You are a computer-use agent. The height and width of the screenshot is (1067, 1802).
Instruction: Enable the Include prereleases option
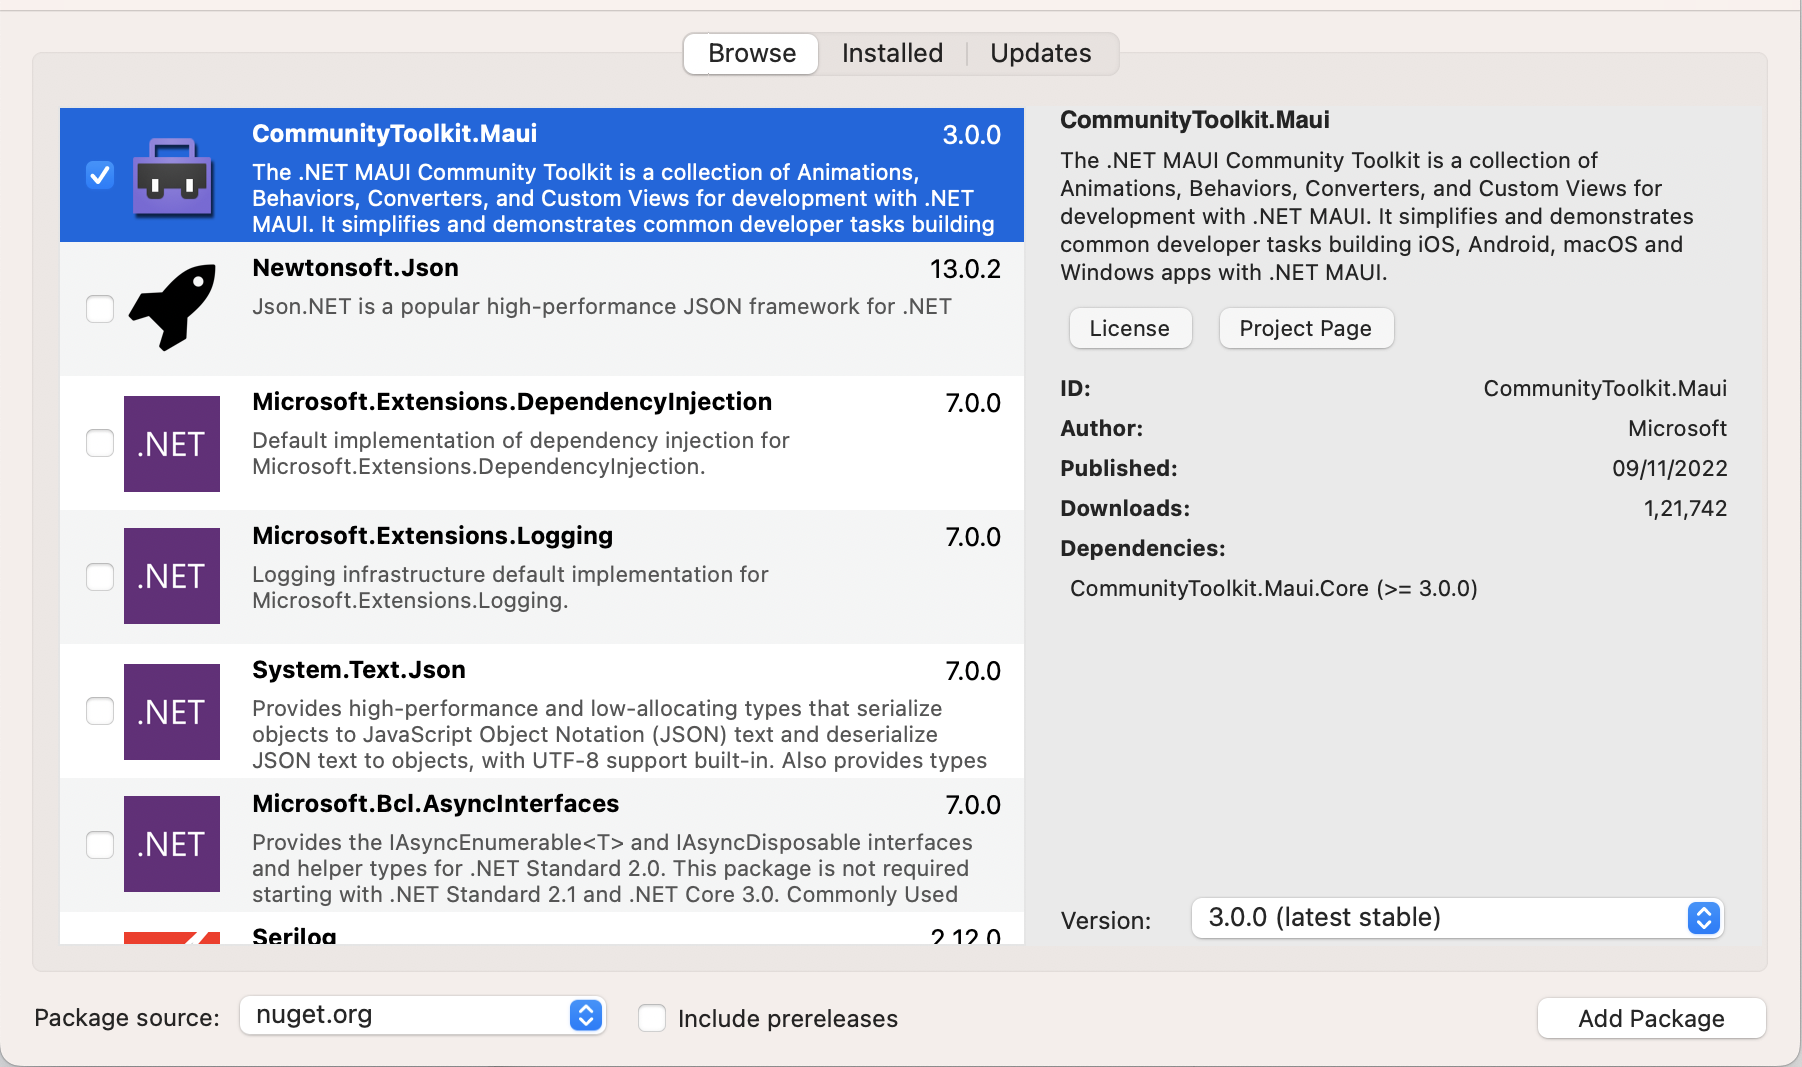[652, 1017]
